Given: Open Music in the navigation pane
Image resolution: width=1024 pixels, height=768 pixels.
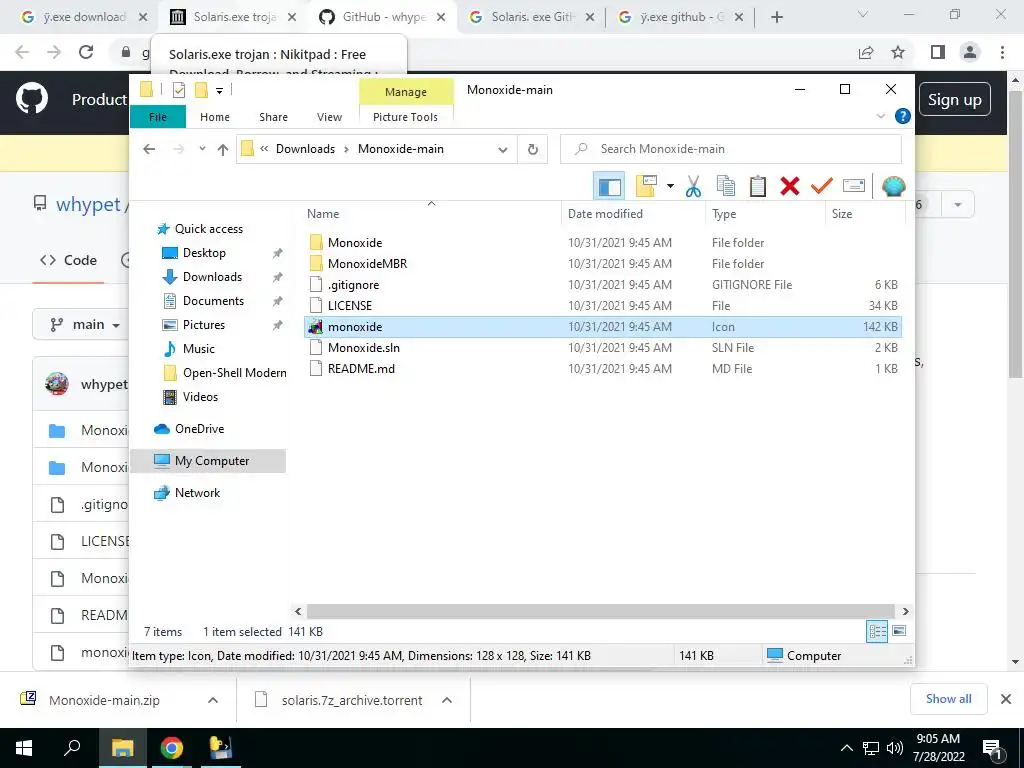Looking at the screenshot, I should pyautogui.click(x=199, y=349).
